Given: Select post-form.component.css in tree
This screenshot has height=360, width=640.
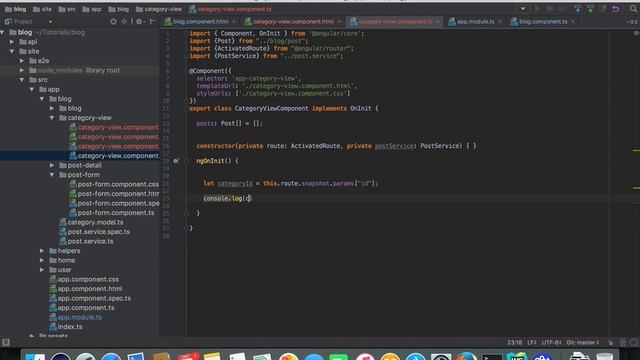Looking at the screenshot, I should pyautogui.click(x=114, y=184).
